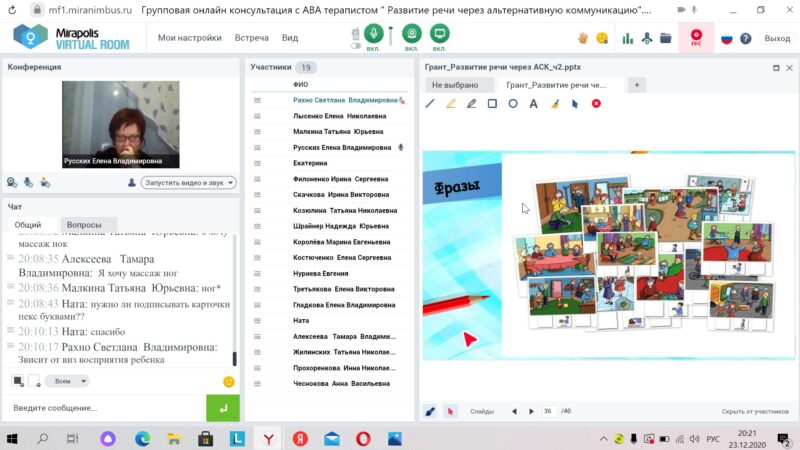Adjust the microphone volume slider

click(391, 36)
